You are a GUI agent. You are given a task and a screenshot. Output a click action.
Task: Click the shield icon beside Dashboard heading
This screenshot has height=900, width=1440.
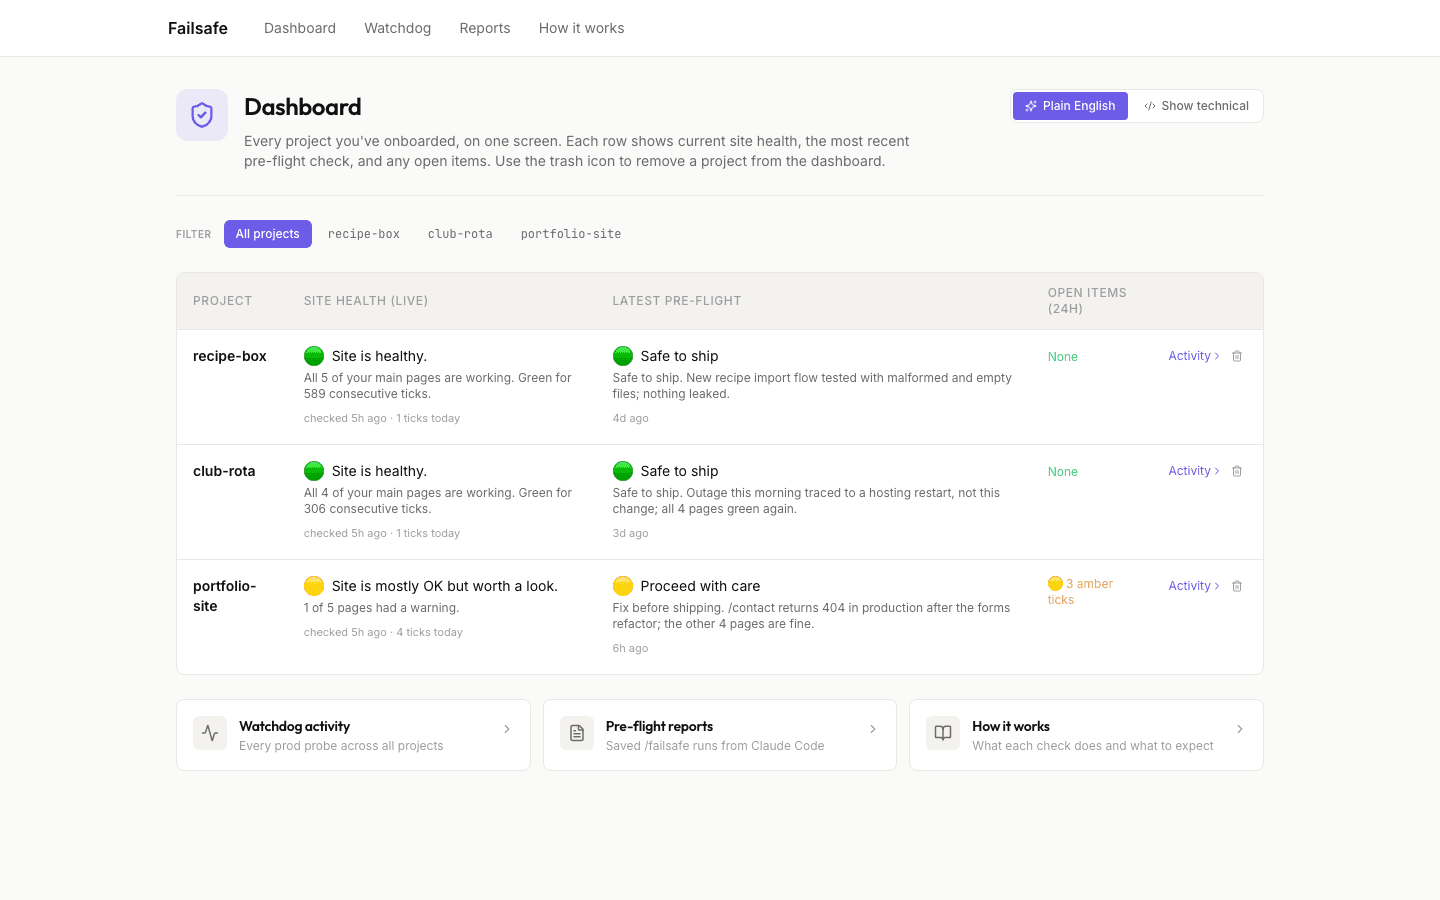coord(202,115)
